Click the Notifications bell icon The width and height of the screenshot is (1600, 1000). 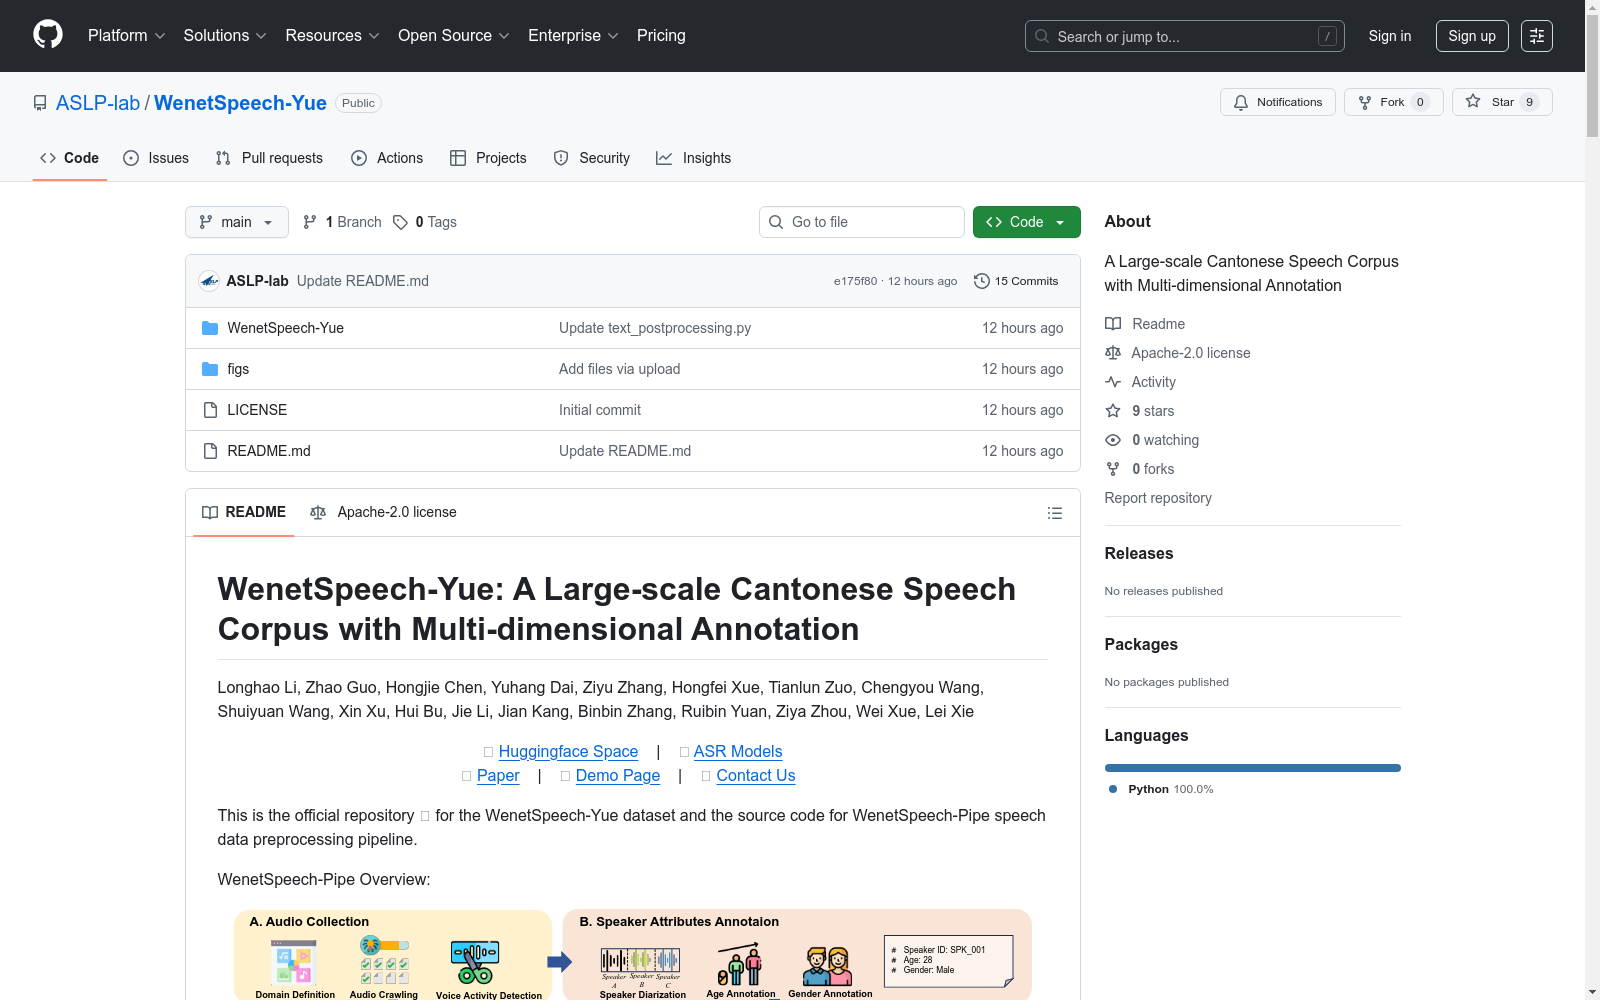click(x=1241, y=102)
